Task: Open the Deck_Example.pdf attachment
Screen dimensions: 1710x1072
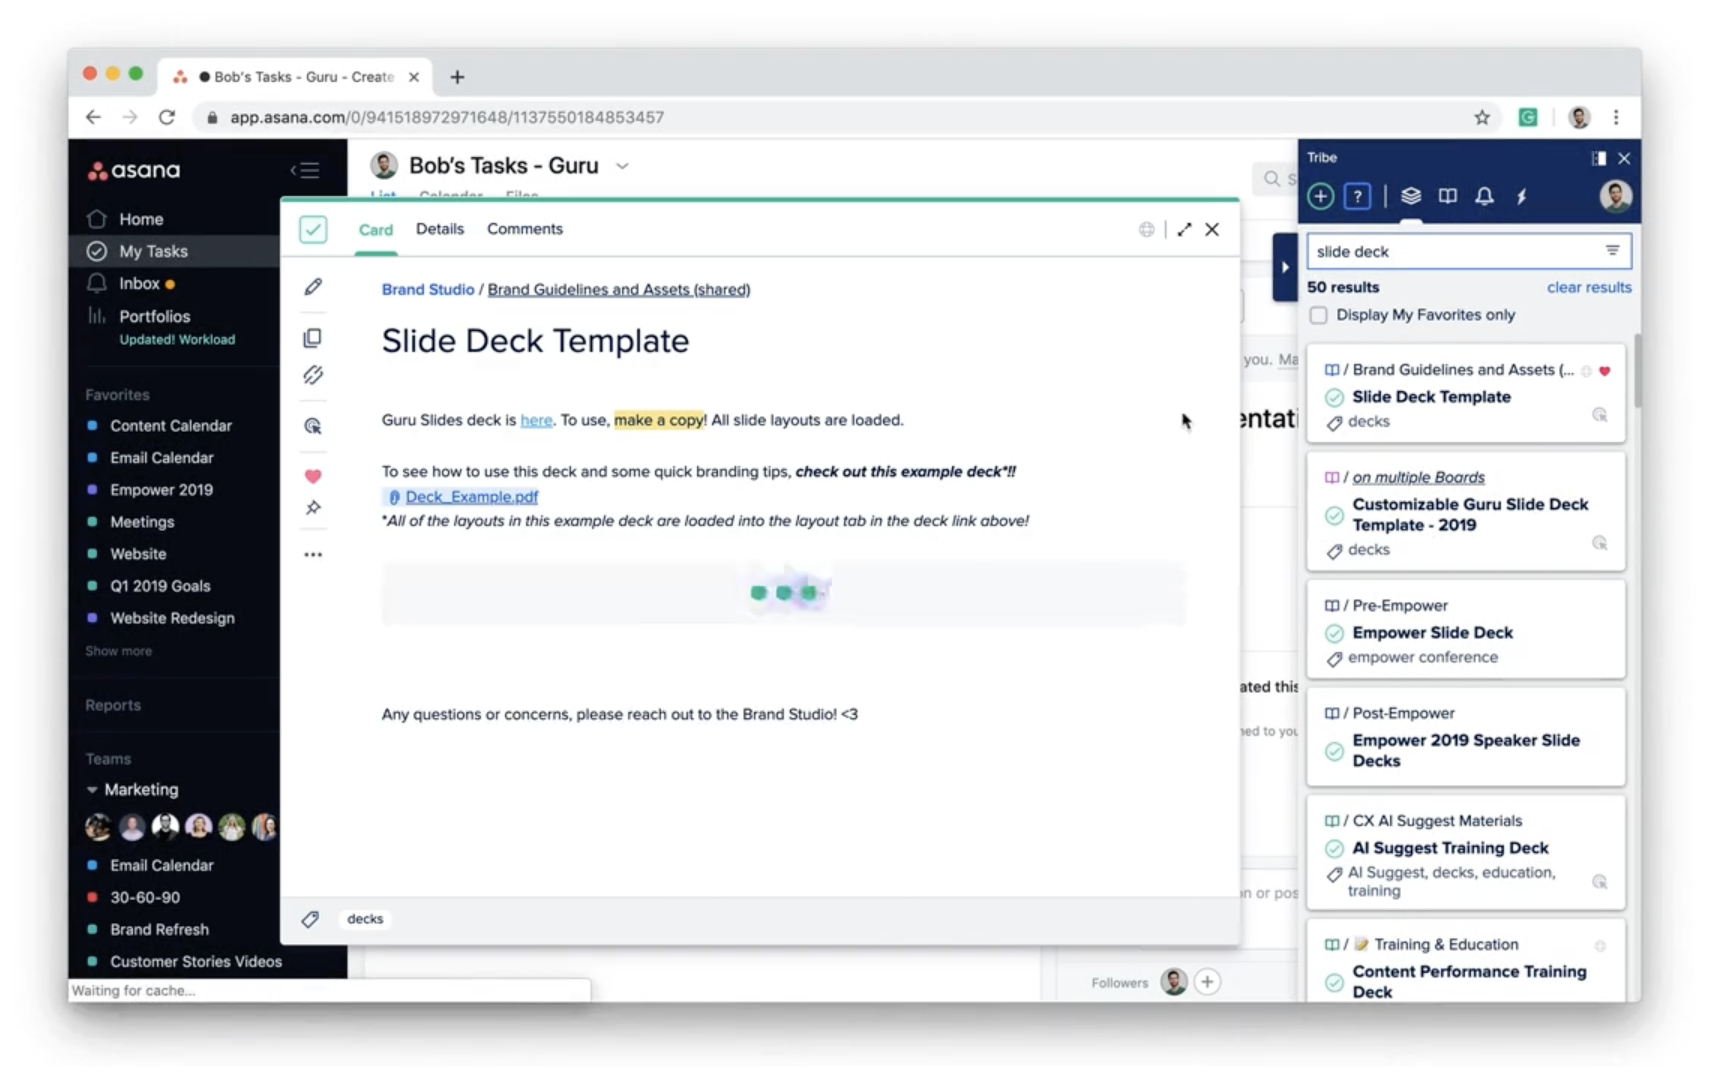Action: coord(470,496)
